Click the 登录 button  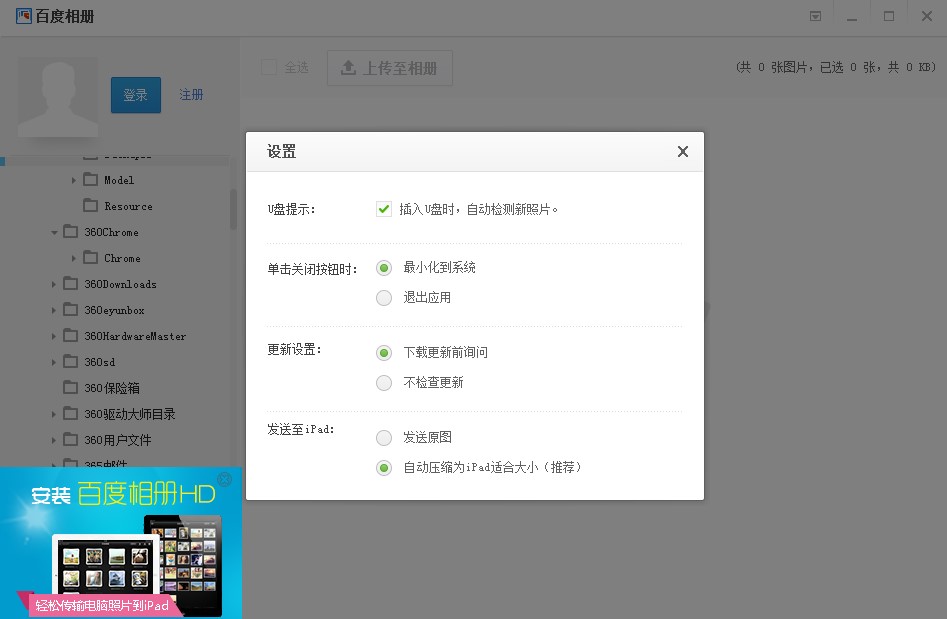(135, 95)
